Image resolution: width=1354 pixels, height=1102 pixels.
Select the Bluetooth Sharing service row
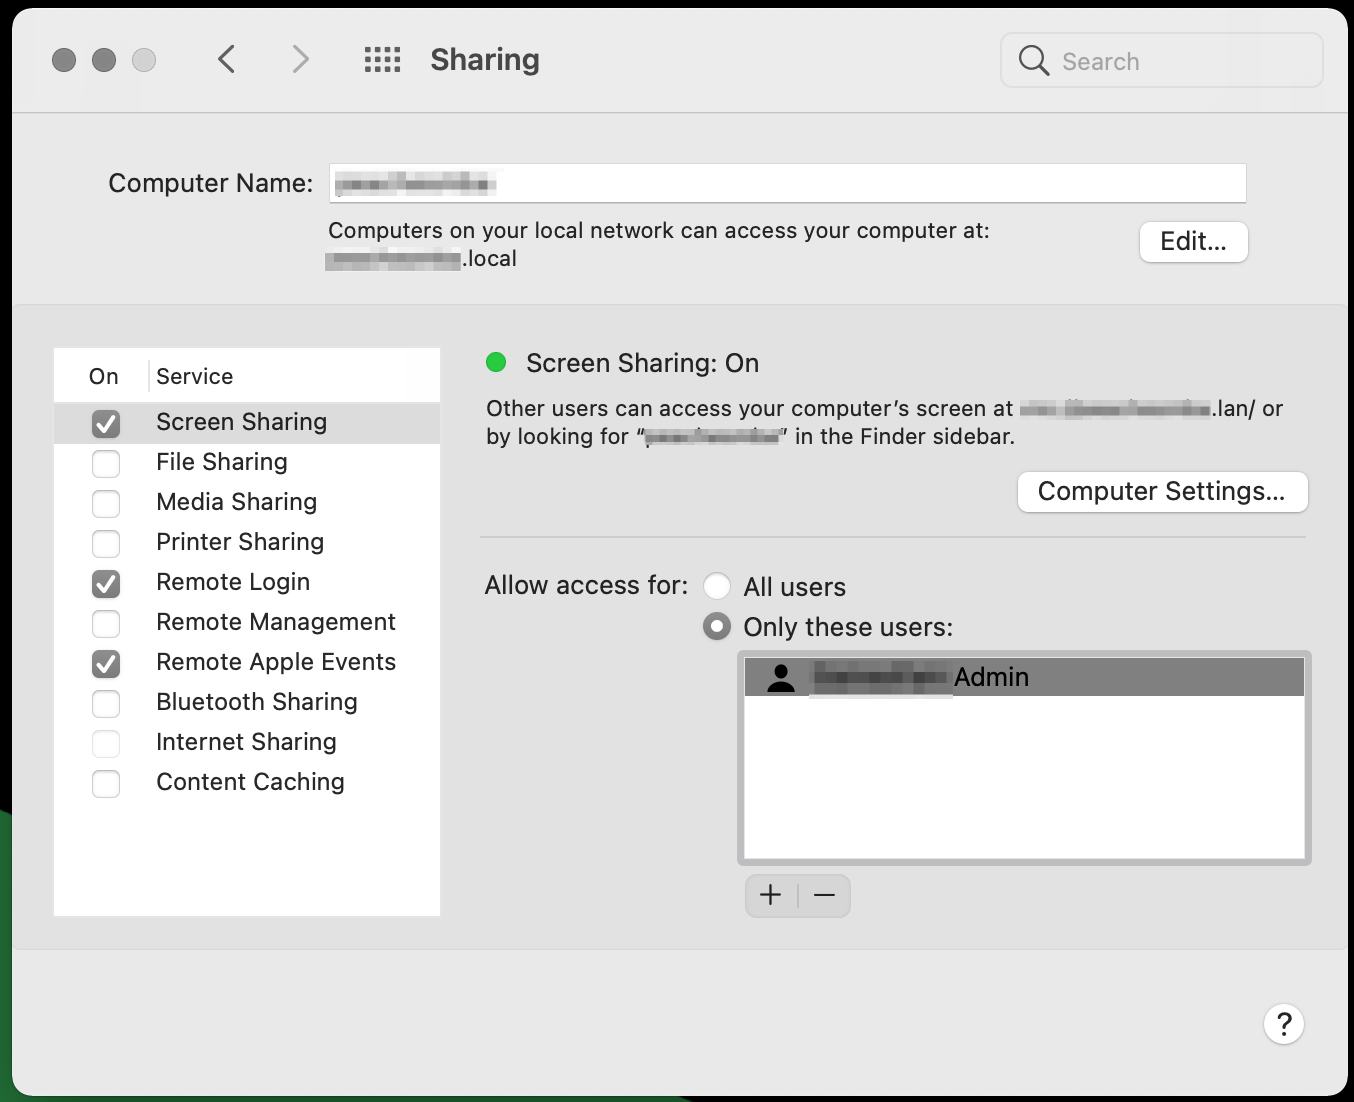[247, 703]
